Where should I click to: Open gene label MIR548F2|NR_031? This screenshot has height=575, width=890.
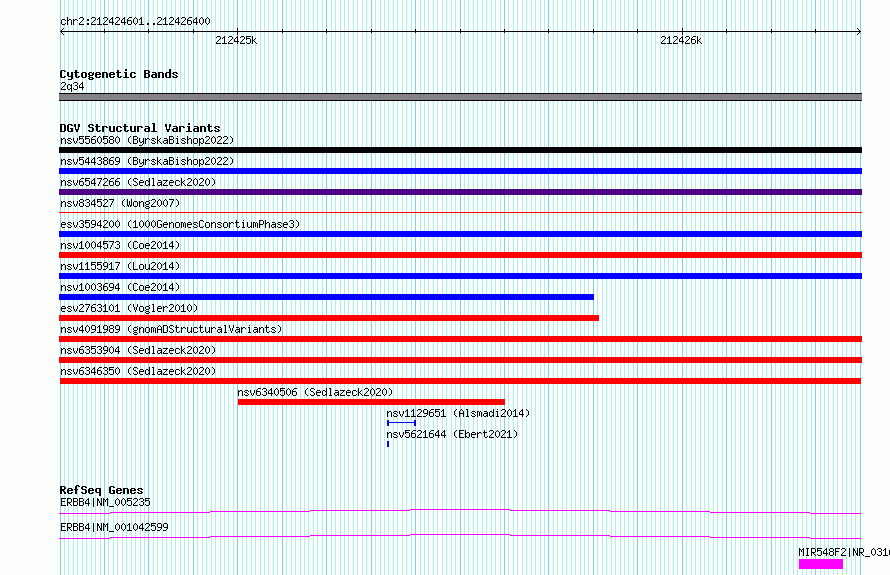point(843,552)
